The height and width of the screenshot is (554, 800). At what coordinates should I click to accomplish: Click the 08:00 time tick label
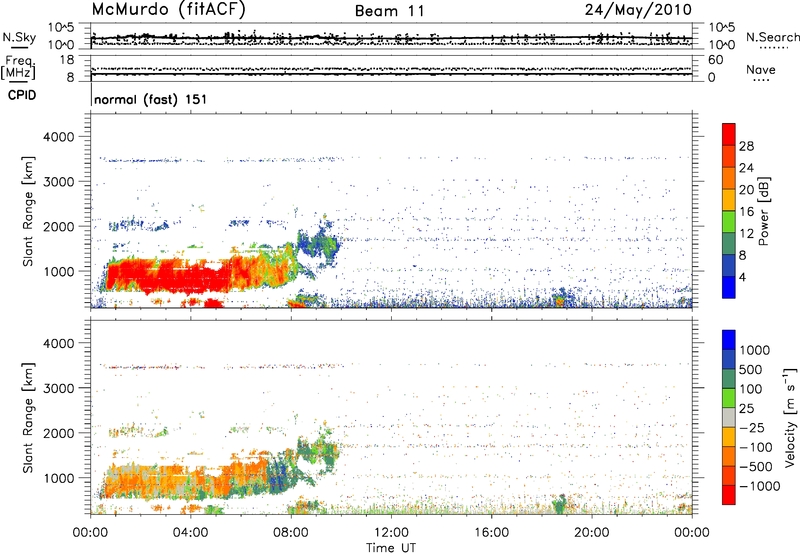(x=290, y=533)
